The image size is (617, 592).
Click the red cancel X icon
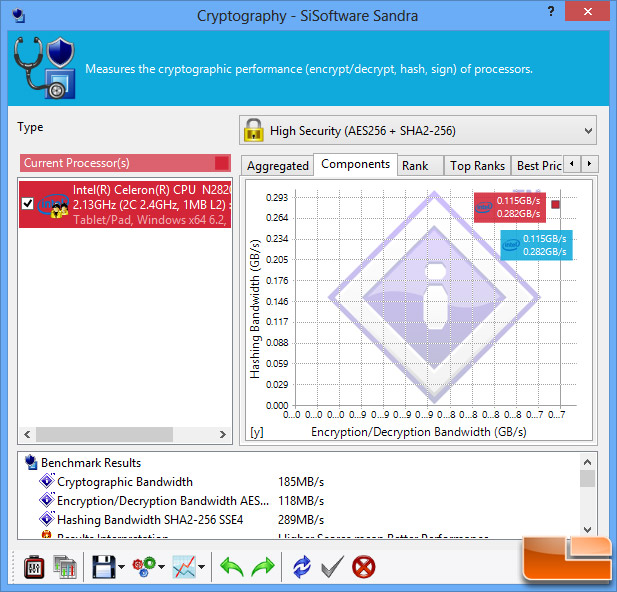[x=364, y=567]
